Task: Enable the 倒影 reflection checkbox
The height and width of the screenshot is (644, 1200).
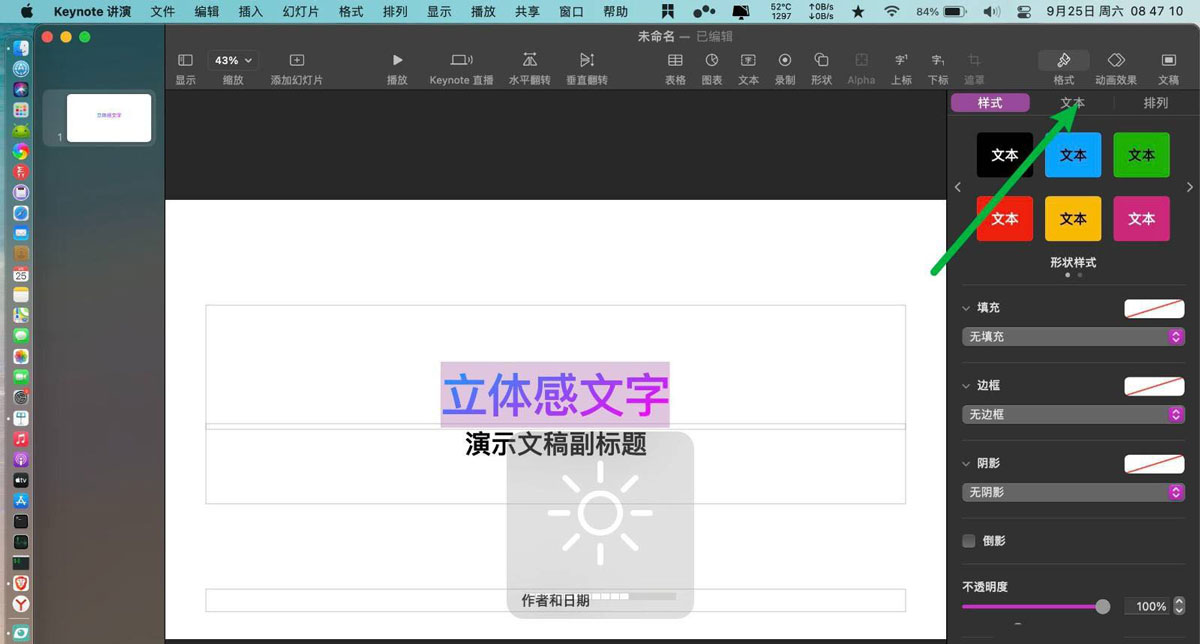Action: coord(968,541)
